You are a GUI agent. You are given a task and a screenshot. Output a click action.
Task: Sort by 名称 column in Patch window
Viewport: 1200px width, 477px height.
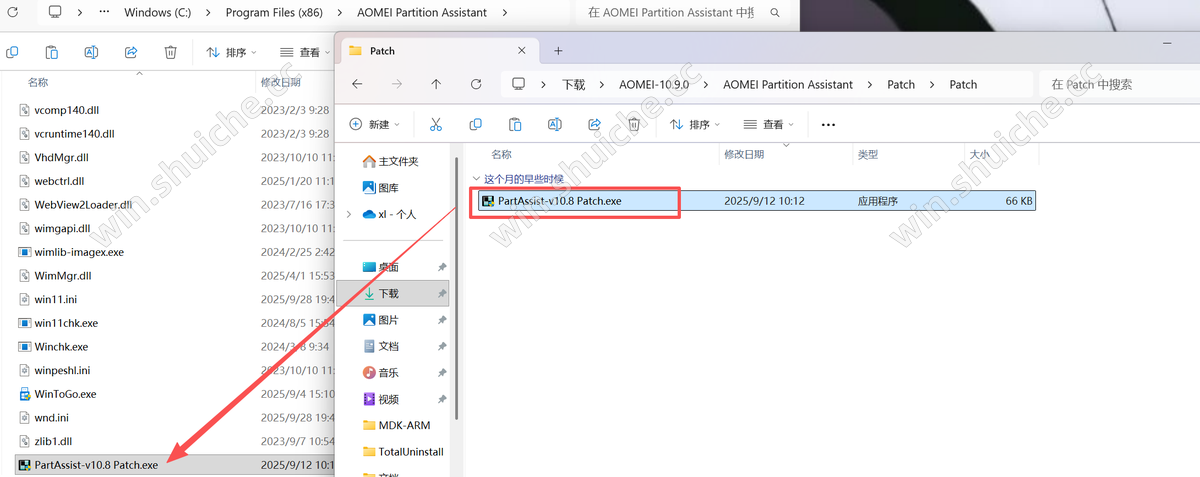(x=502, y=155)
